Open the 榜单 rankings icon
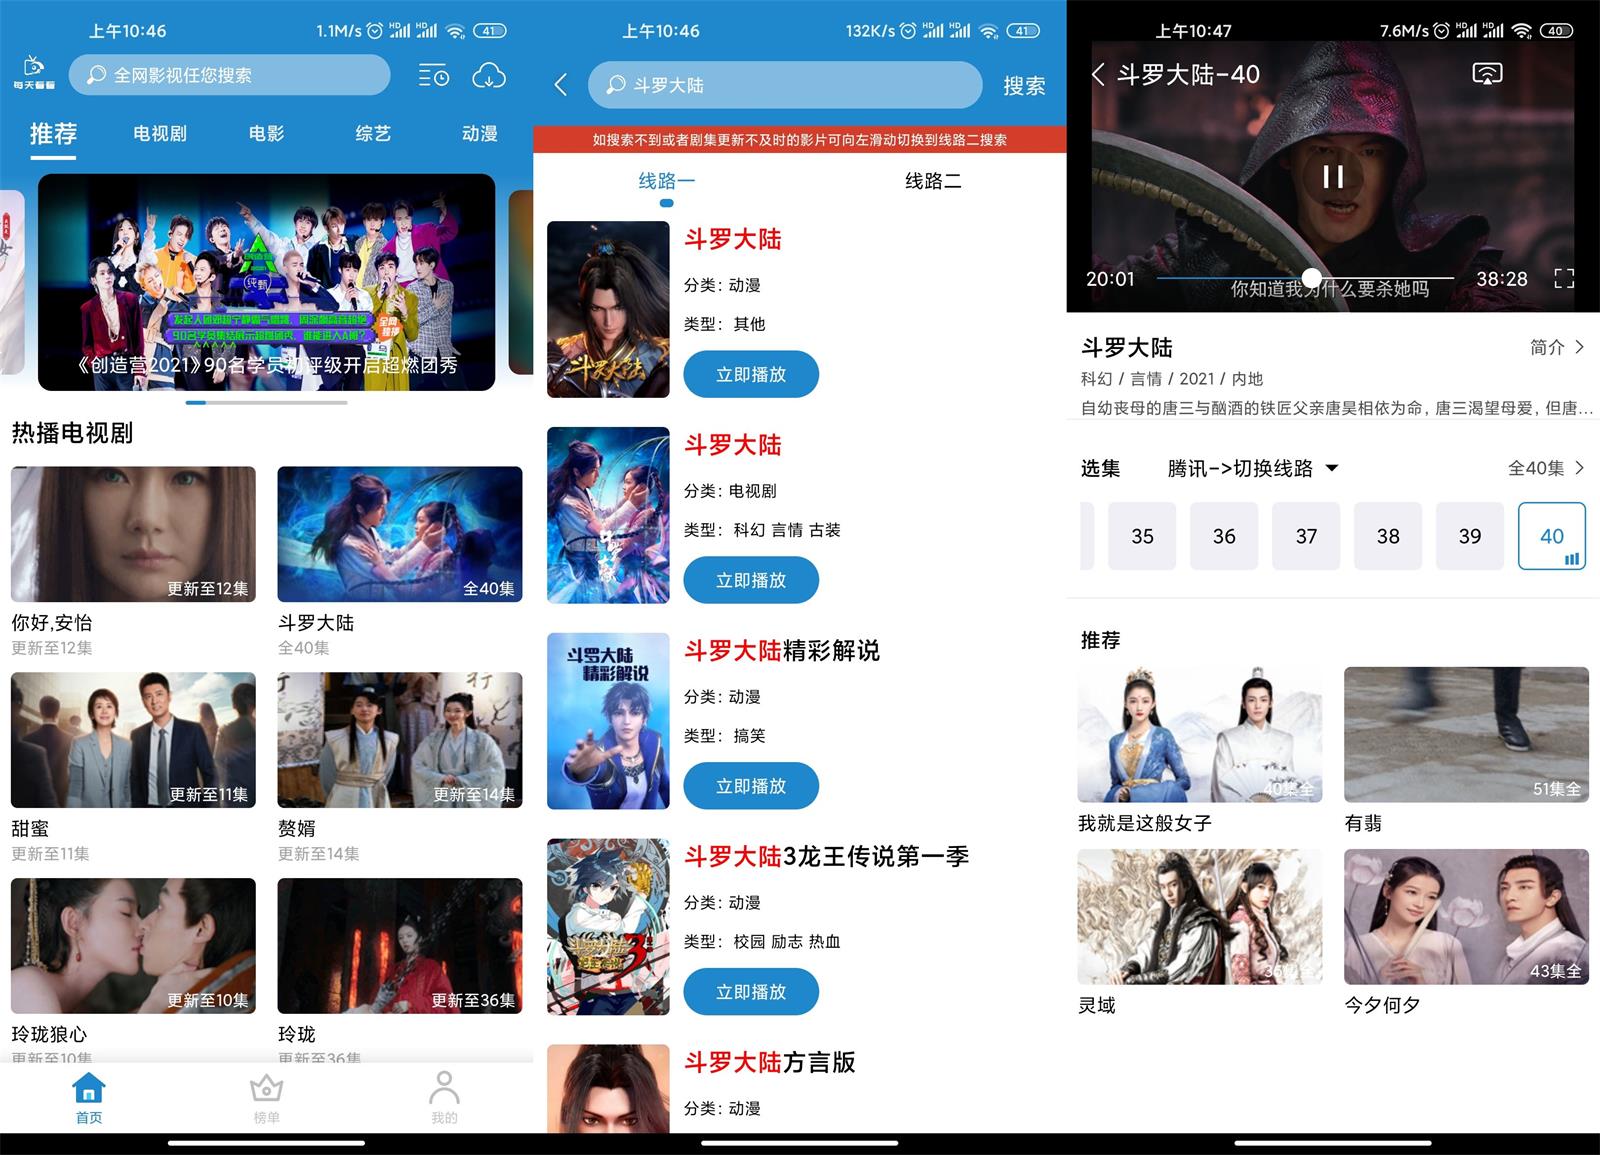This screenshot has height=1155, width=1600. 266,1097
